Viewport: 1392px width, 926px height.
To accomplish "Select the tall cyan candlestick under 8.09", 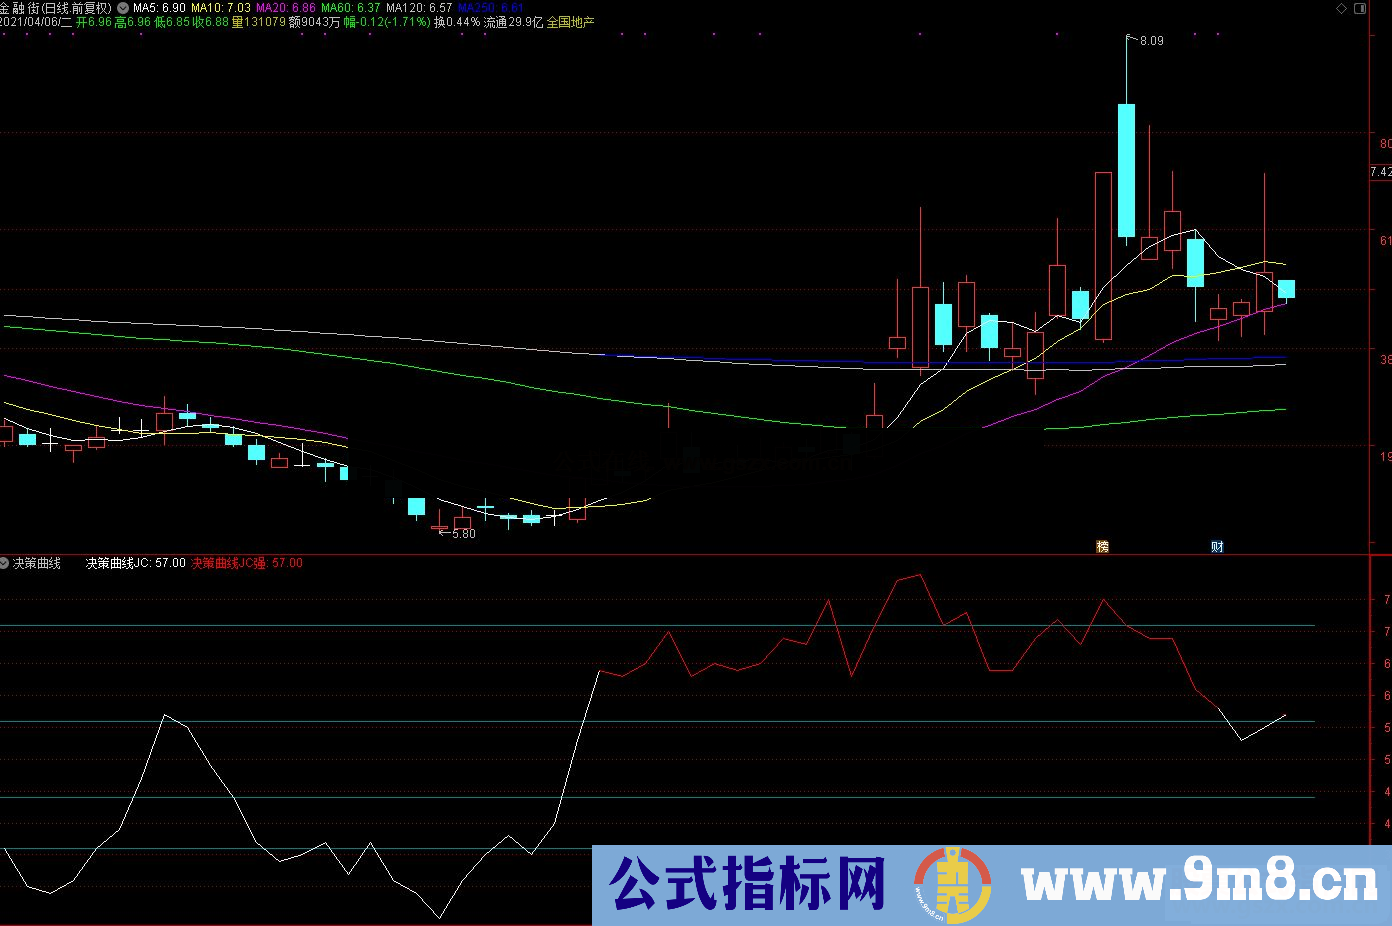I will (1126, 170).
